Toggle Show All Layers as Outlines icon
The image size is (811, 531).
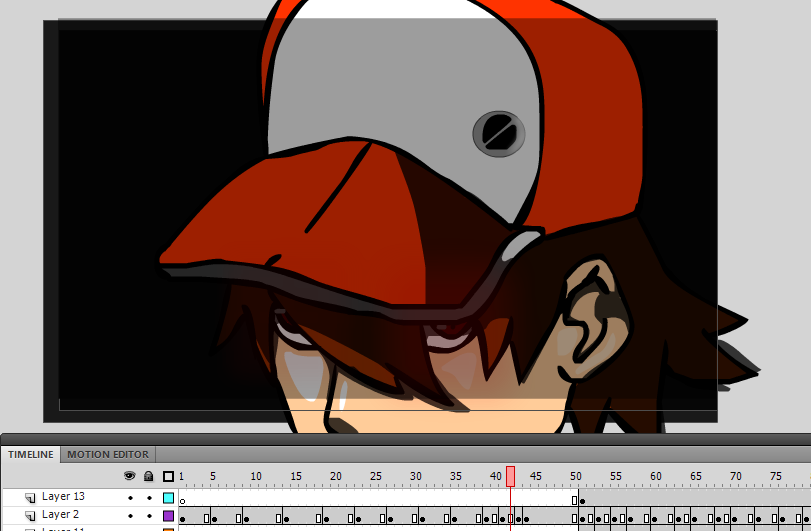point(168,476)
